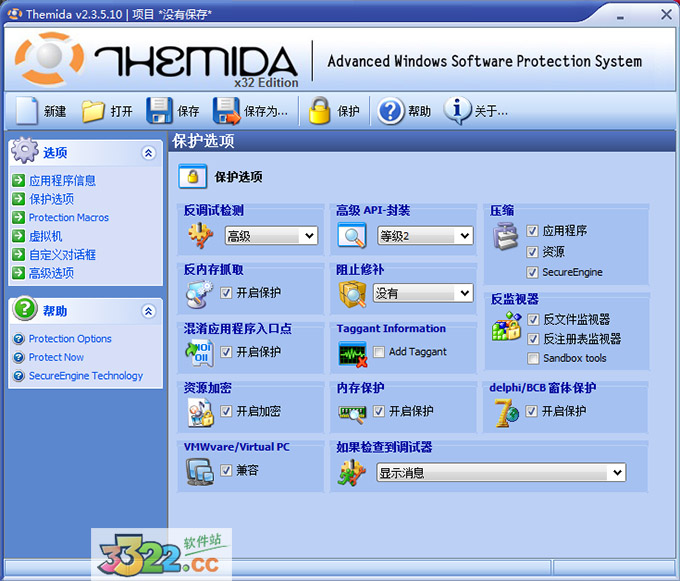Open Protect Now help link
Viewport: 680px width, 581px height.
click(x=56, y=357)
